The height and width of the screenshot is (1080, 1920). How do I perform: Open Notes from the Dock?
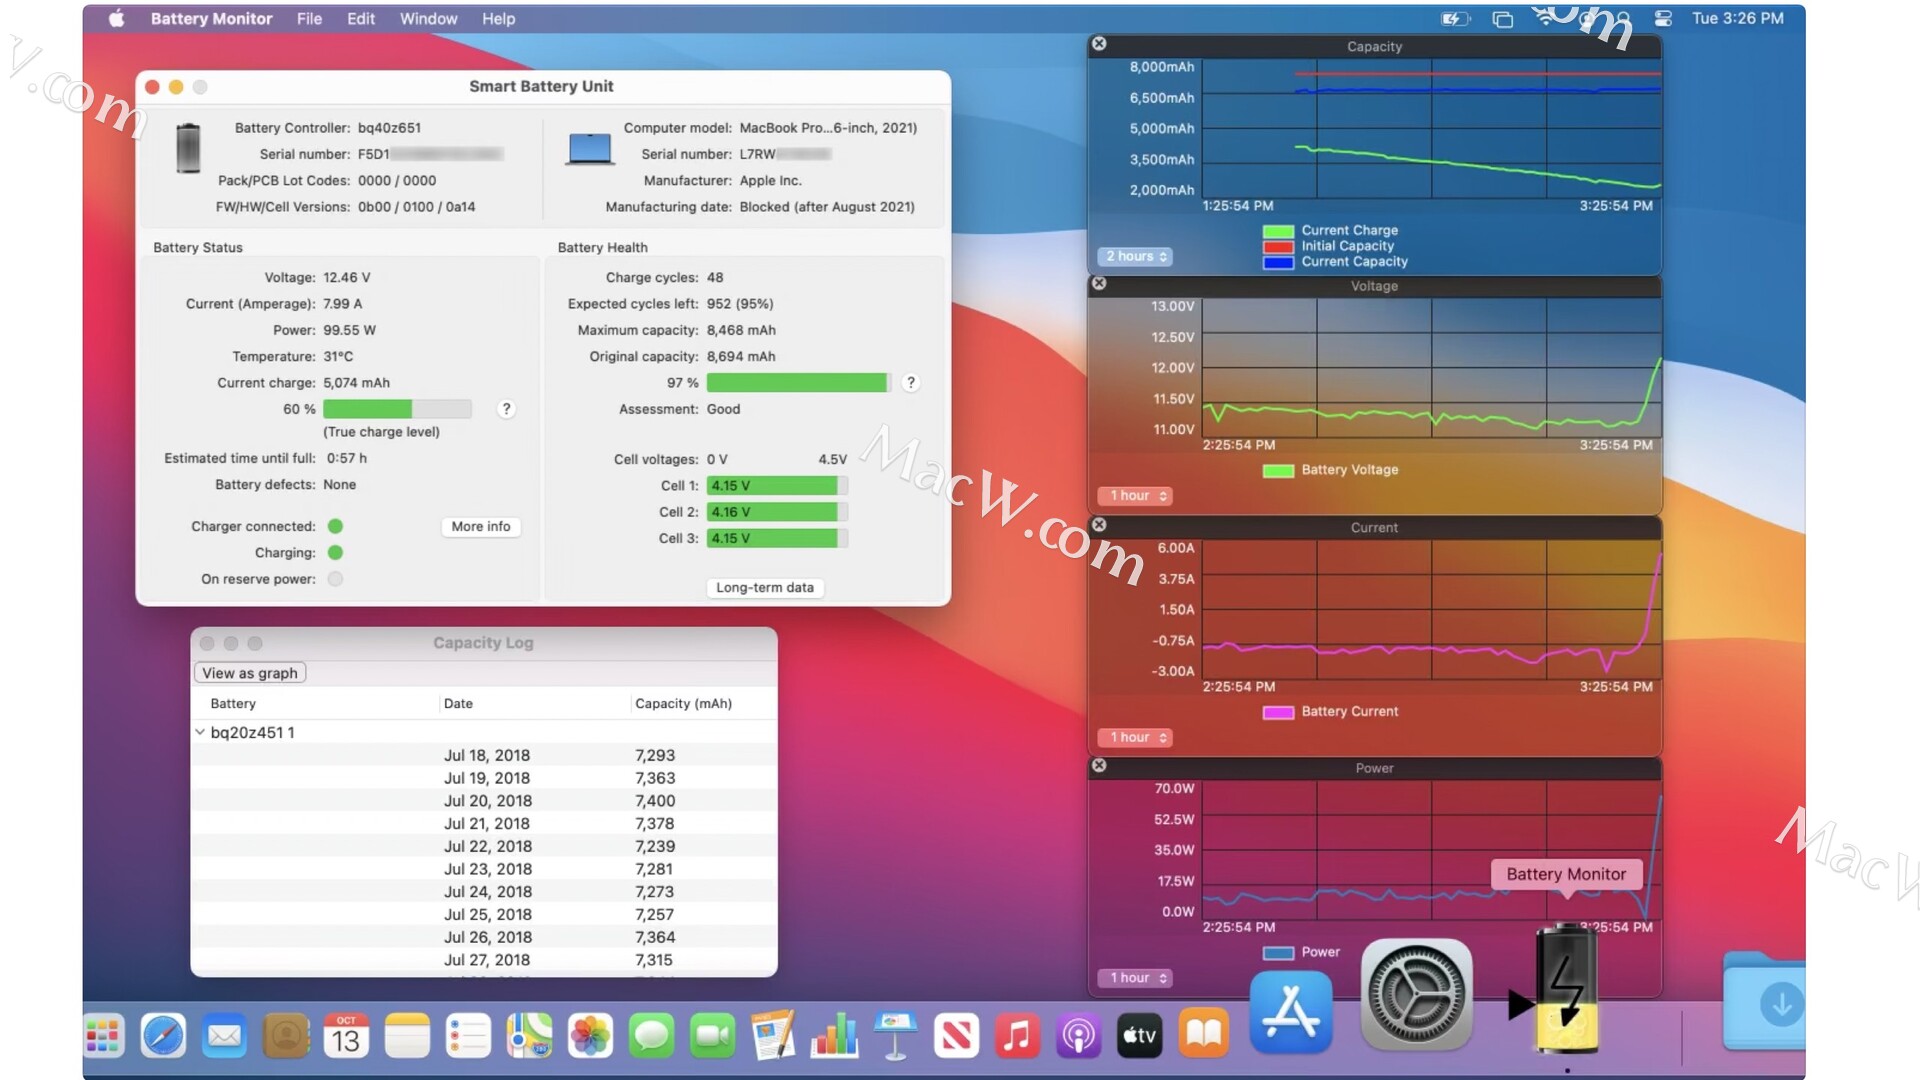tap(407, 1035)
